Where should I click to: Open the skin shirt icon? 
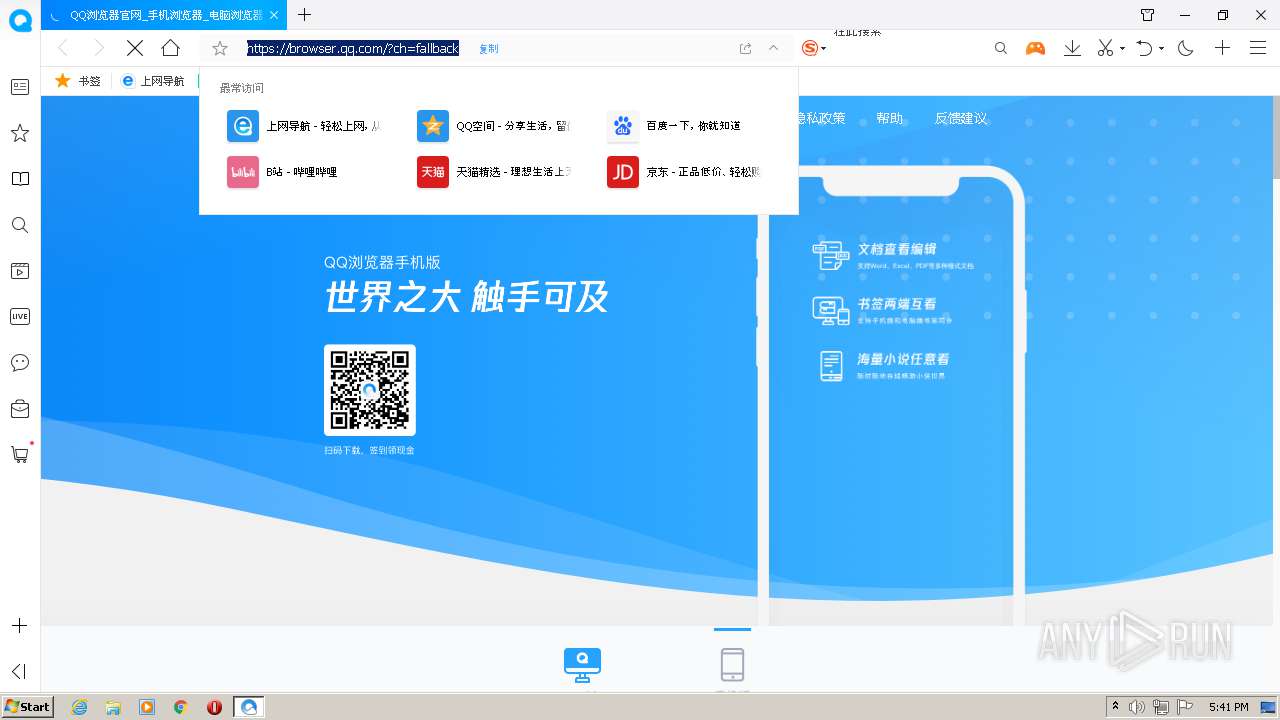coord(1147,15)
